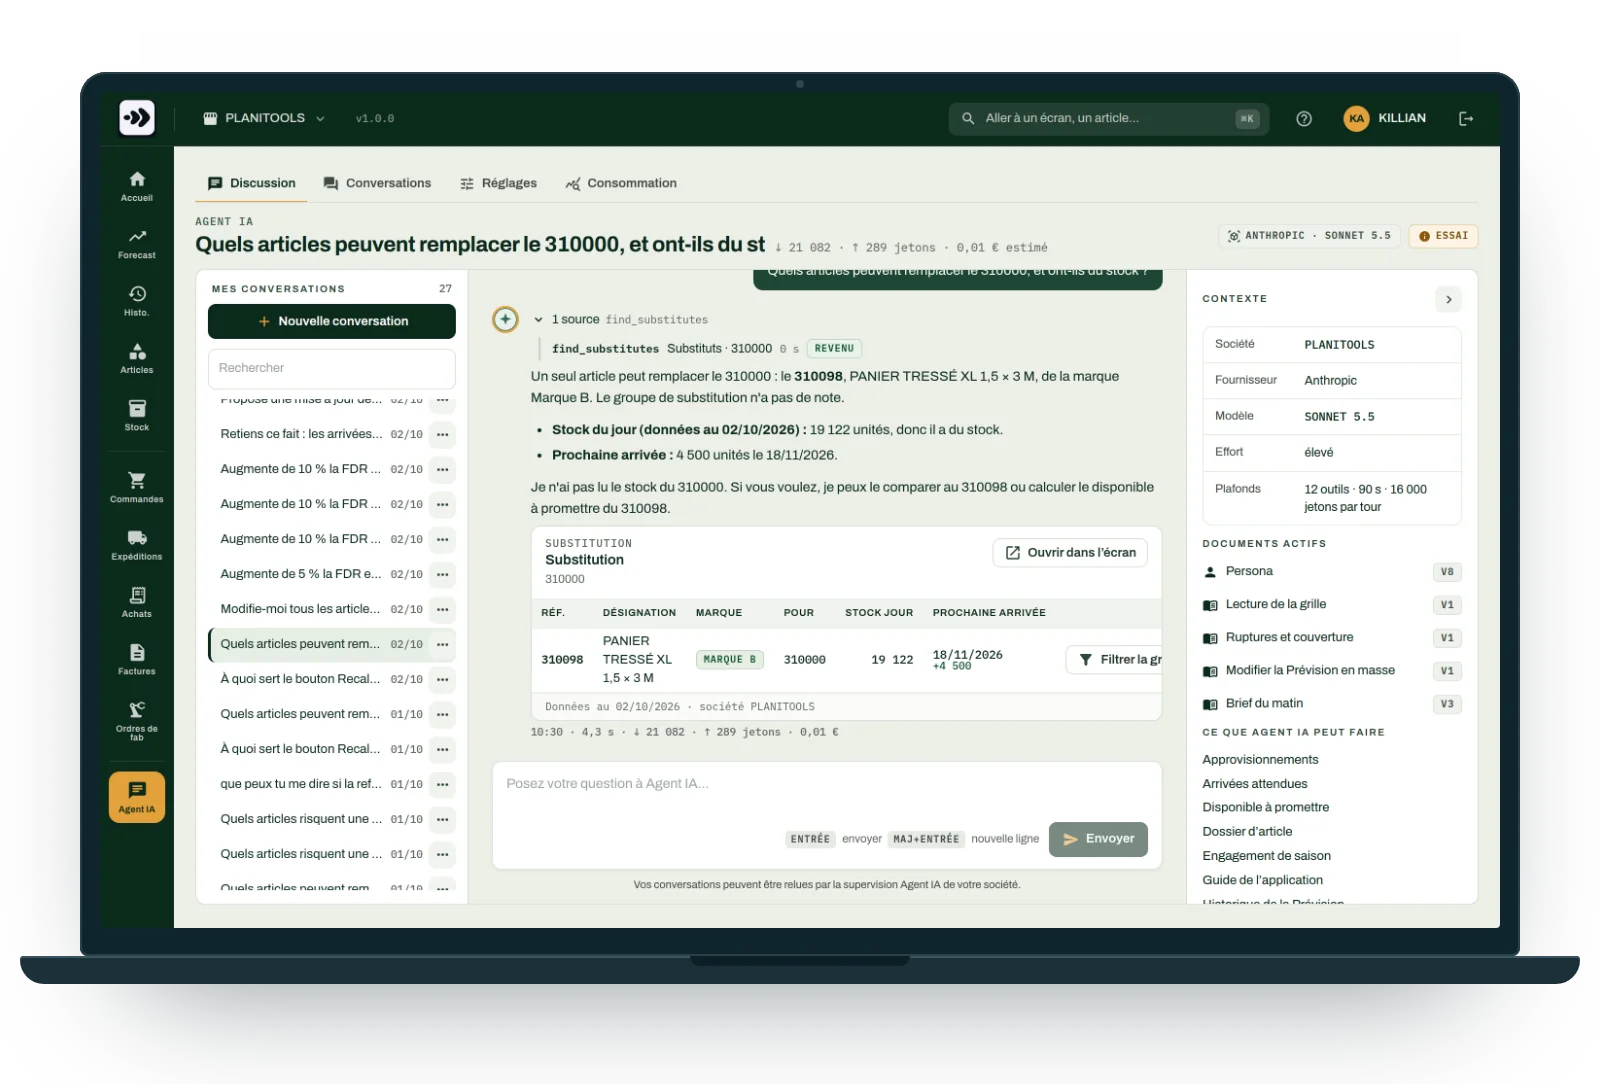Viewport: 1600px width, 1084px height.
Task: Open options menu for 'Retiens ce fait' conversation
Action: click(442, 434)
